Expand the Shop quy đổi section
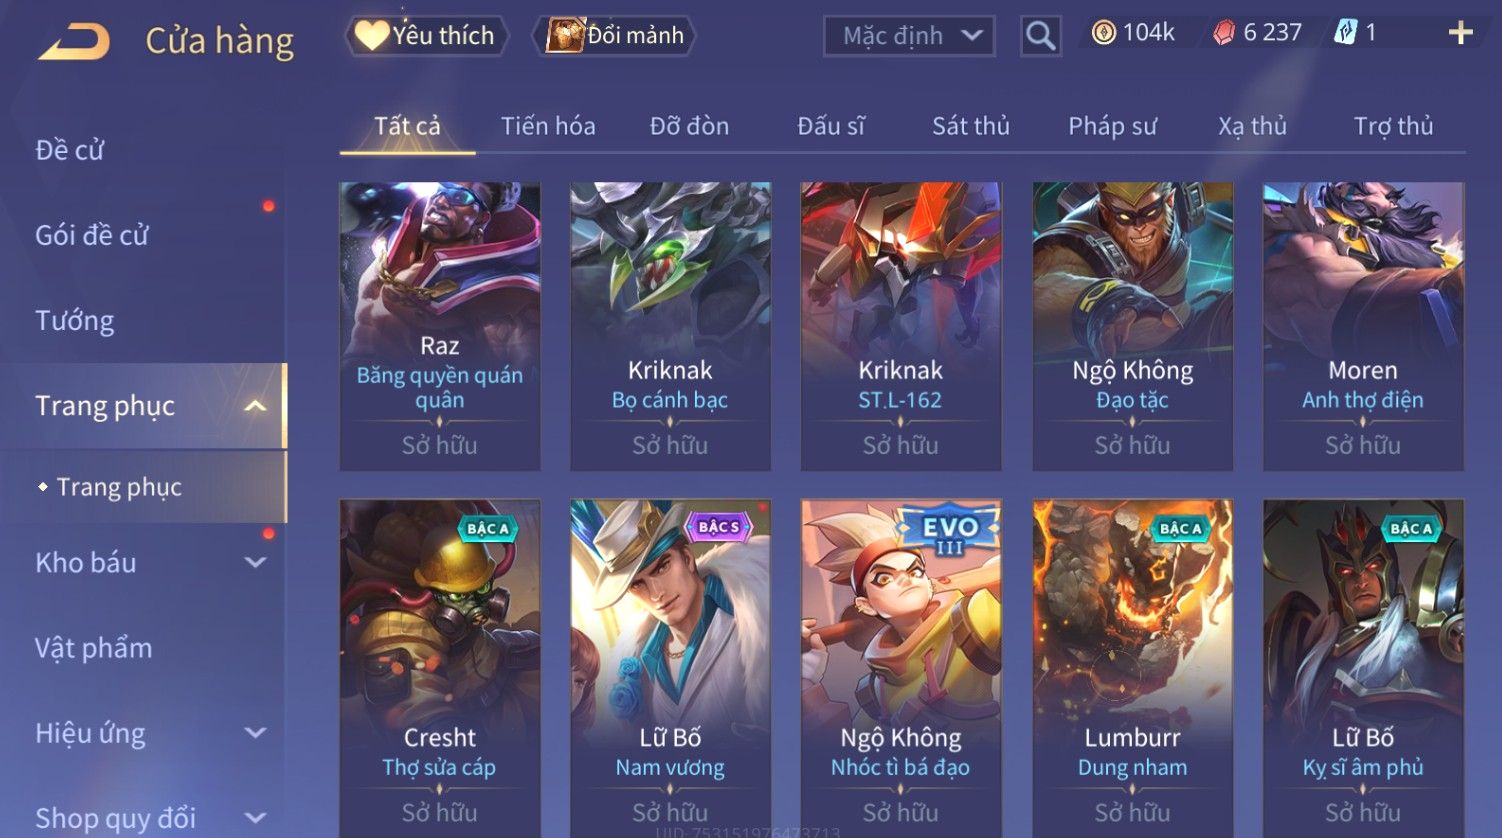The image size is (1502, 838). pos(256,818)
